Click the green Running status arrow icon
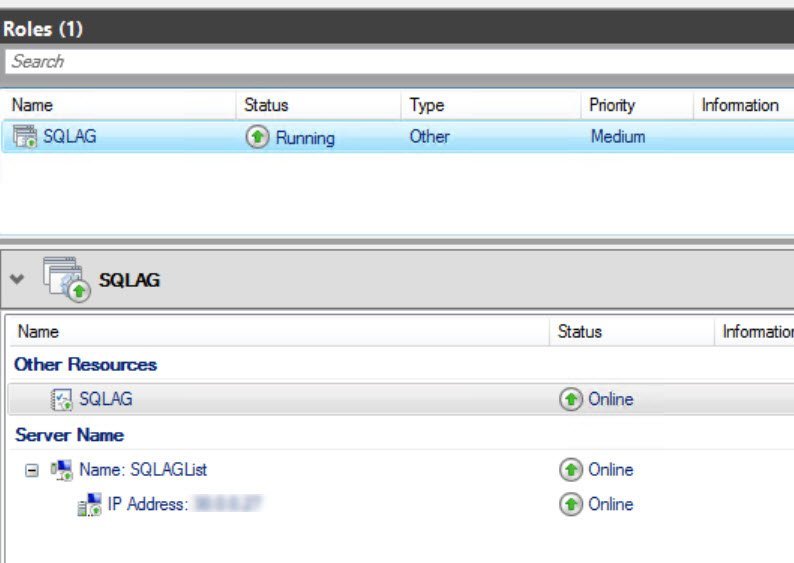 tap(257, 137)
